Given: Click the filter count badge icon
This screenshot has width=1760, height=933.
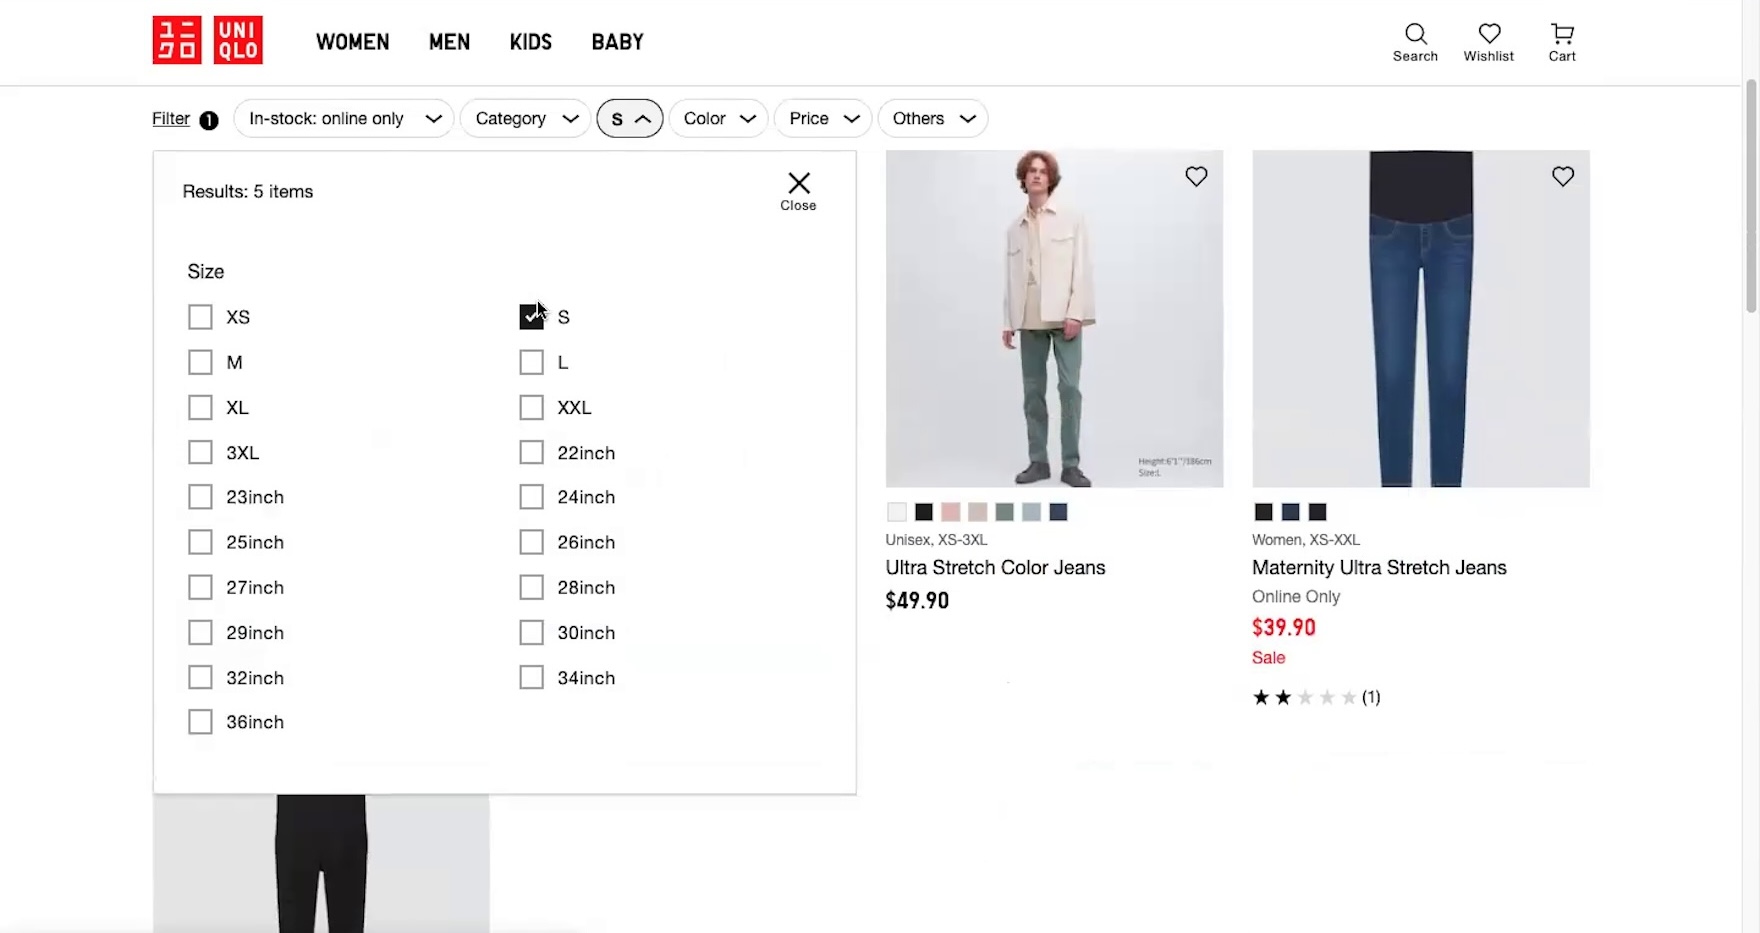Looking at the screenshot, I should tap(208, 120).
